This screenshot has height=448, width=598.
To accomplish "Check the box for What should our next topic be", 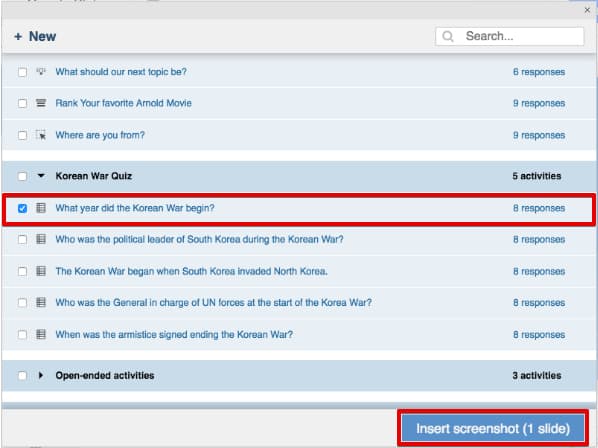I will [x=23, y=72].
